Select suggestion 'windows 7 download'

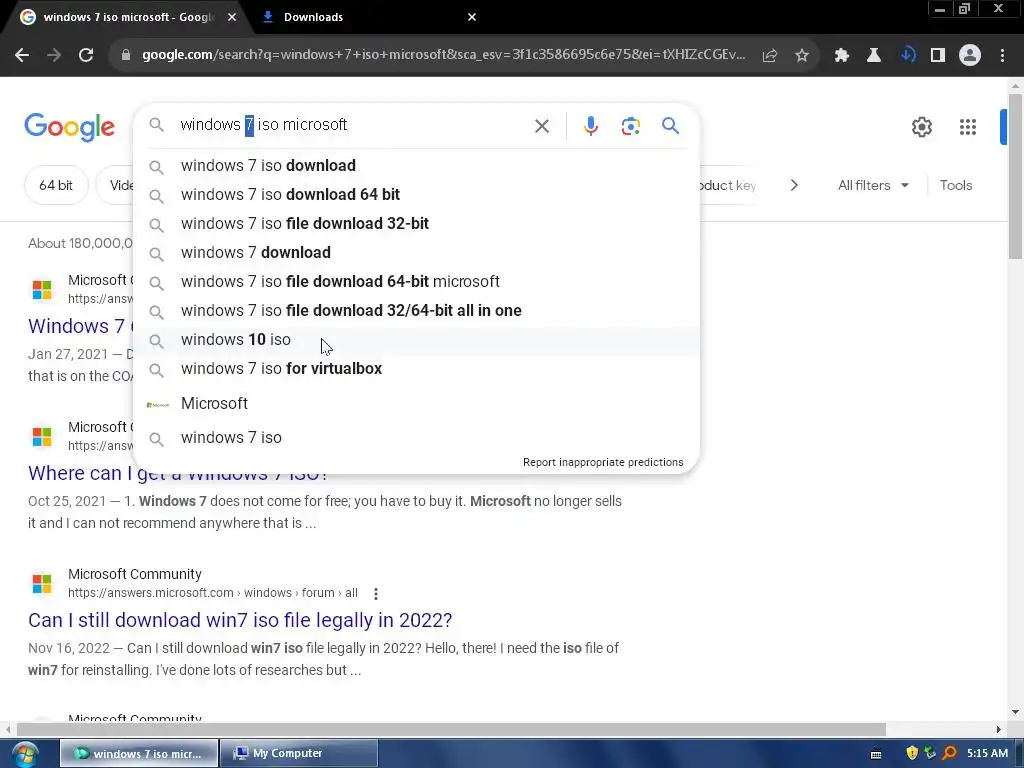416,253
